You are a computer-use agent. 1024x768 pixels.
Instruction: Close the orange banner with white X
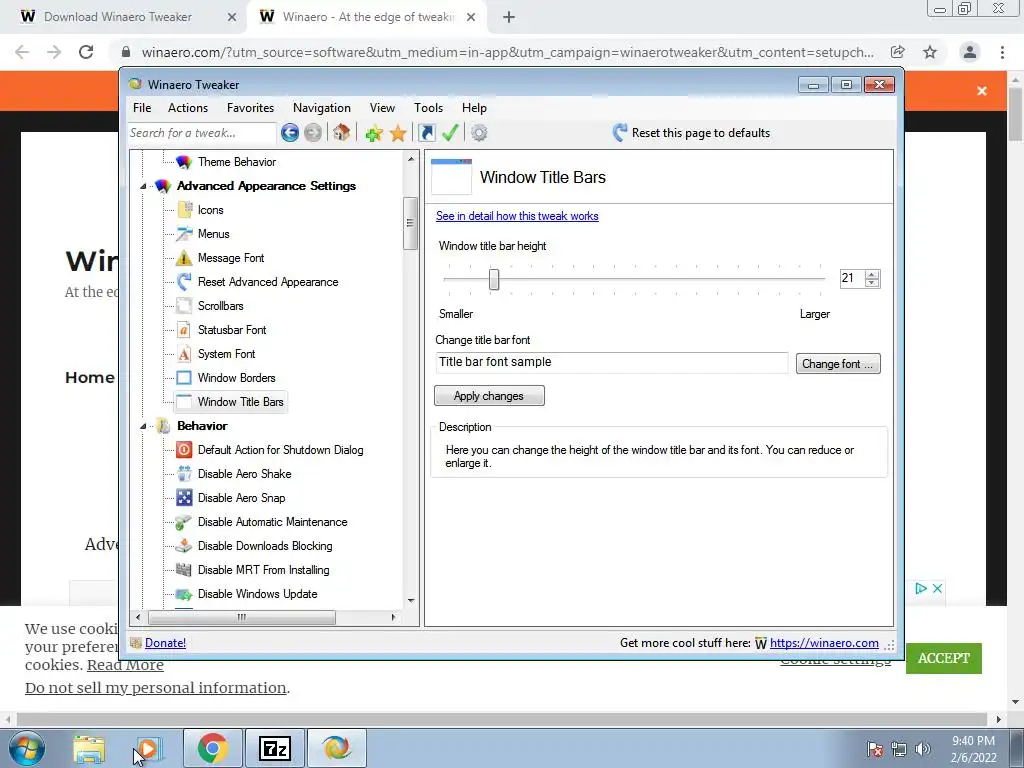pos(982,91)
